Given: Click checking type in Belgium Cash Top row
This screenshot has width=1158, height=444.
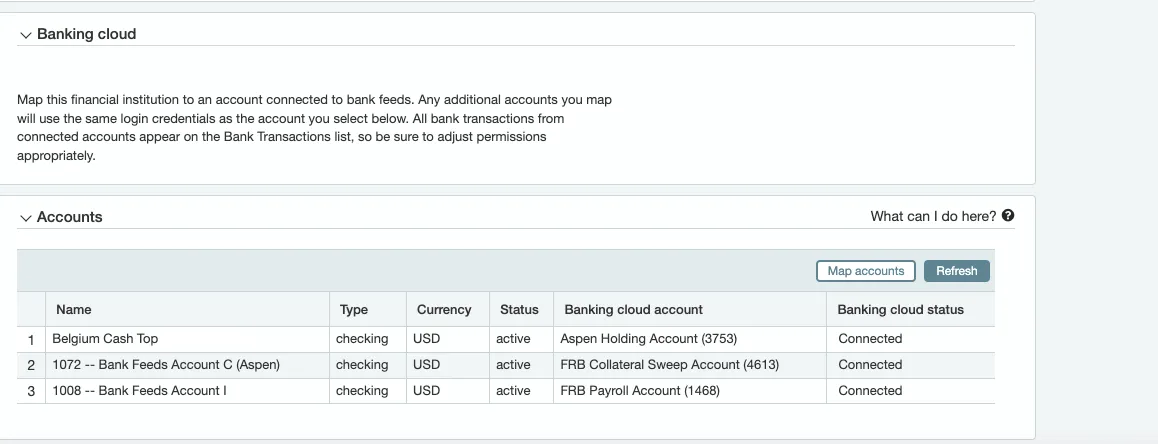Looking at the screenshot, I should [362, 338].
